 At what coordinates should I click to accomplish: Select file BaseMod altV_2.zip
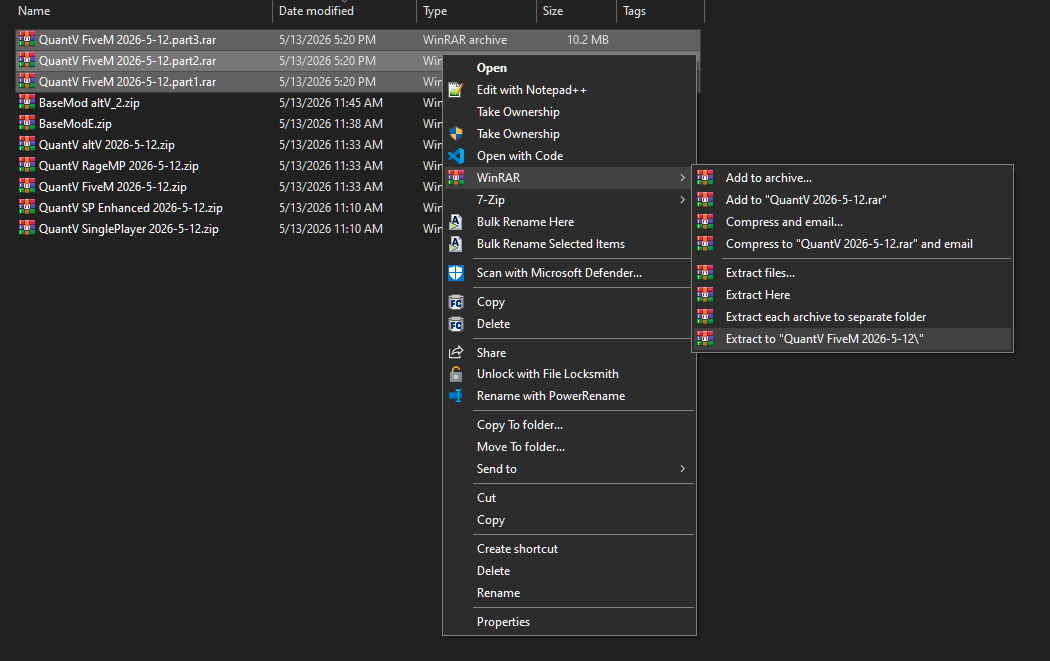tap(89, 102)
